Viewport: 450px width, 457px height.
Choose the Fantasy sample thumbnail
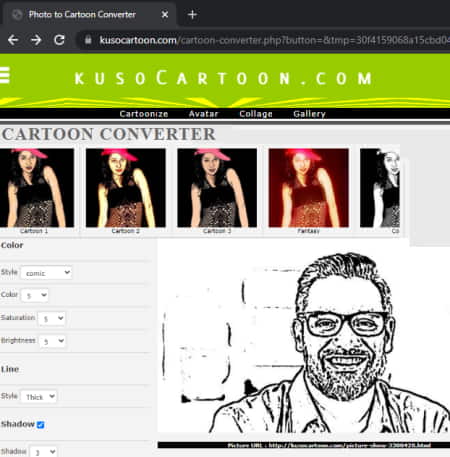tap(309, 188)
